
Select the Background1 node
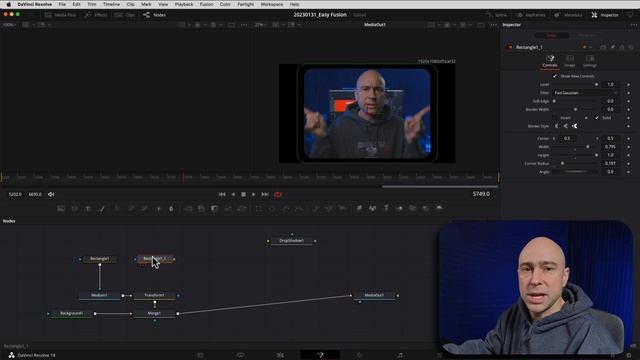71,313
